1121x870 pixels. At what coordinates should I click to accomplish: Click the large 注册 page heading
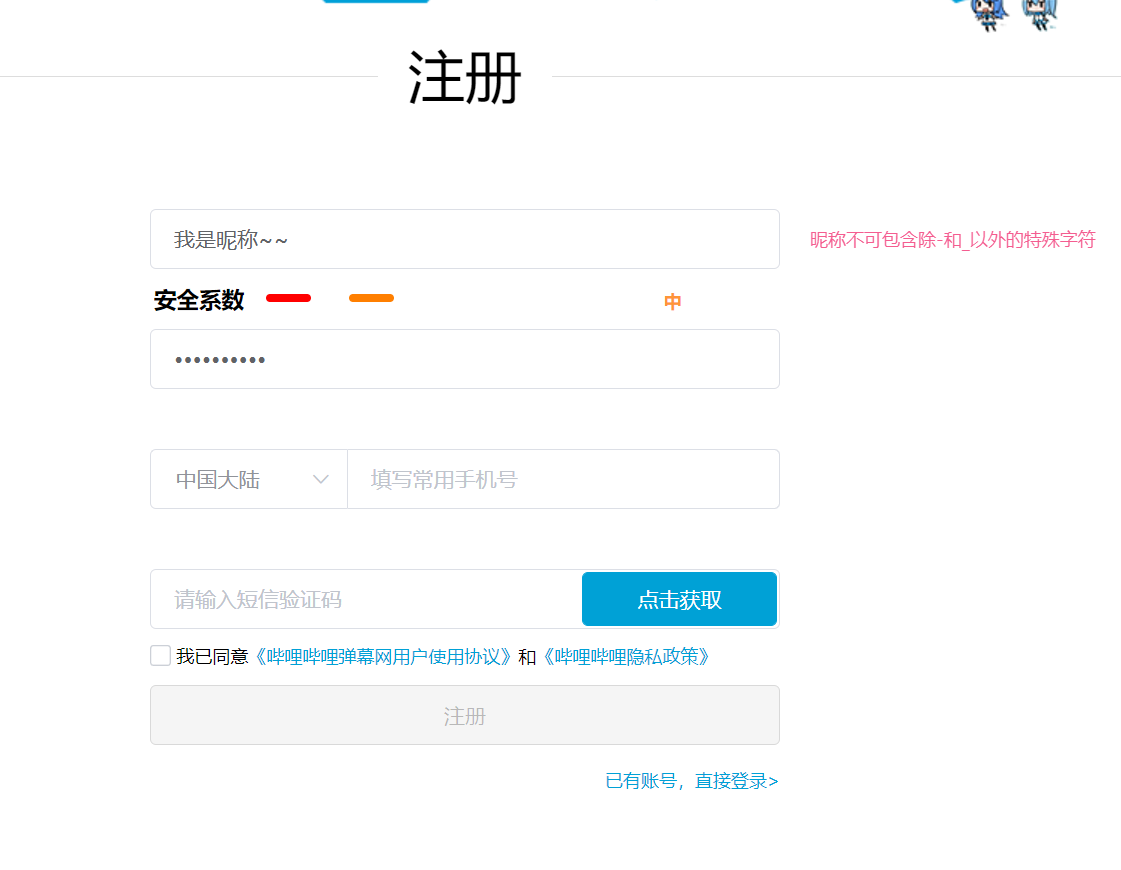coord(465,78)
